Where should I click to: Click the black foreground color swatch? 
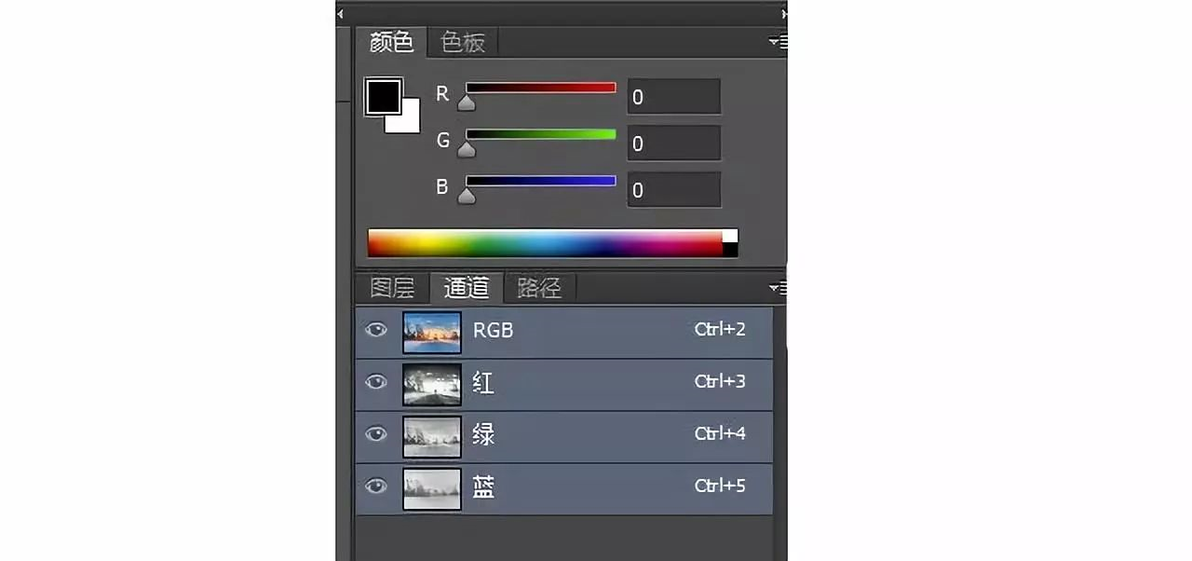[383, 96]
